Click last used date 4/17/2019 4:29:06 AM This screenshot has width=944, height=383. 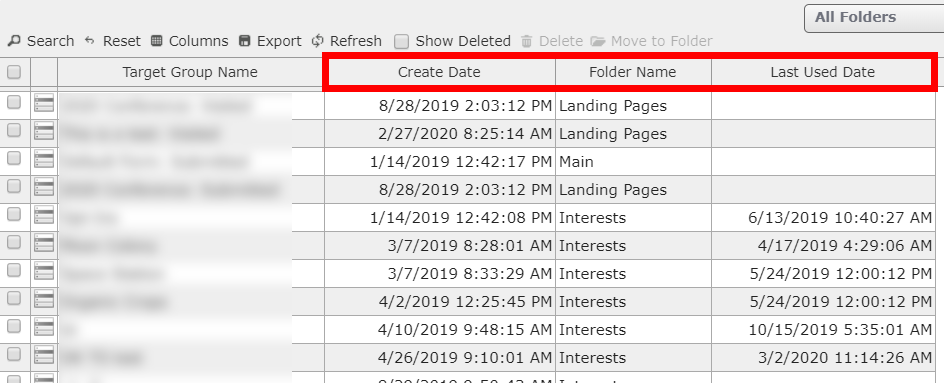point(845,246)
